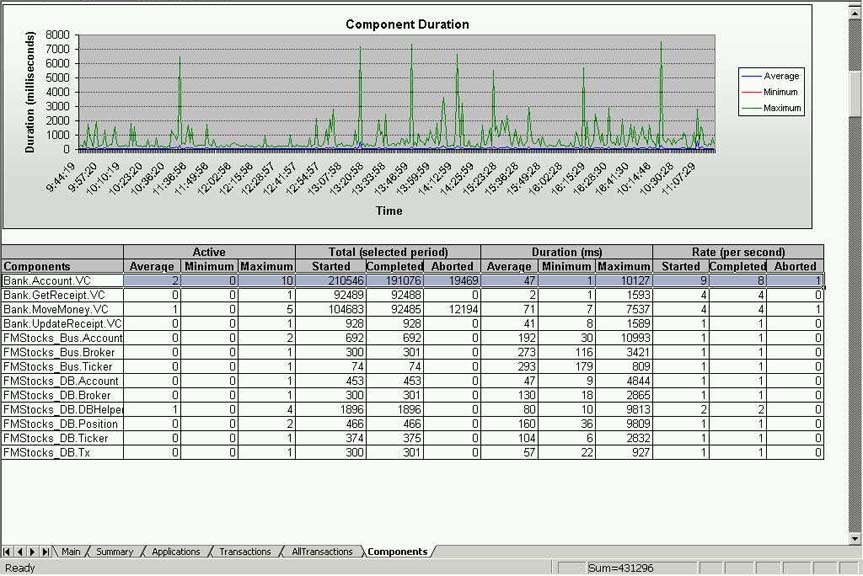
Task: Click the Duration (ms) group header
Action: [567, 252]
